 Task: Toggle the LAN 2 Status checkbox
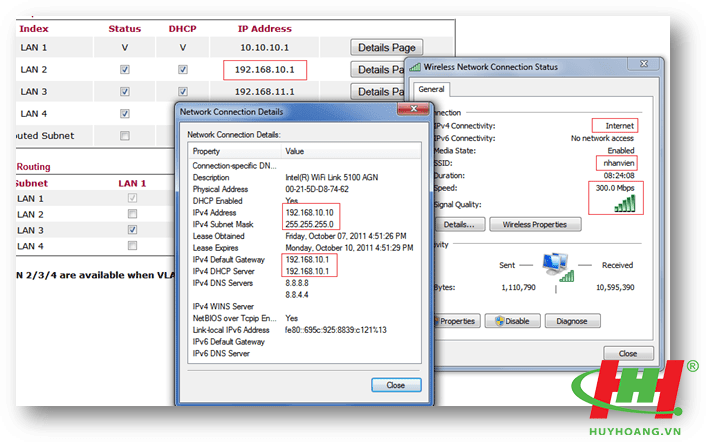point(125,70)
